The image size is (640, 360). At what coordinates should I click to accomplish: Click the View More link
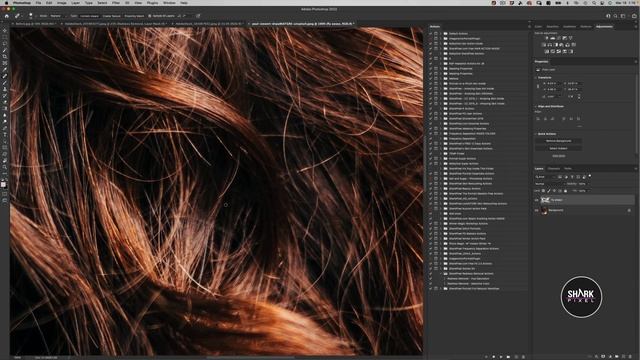[558, 156]
